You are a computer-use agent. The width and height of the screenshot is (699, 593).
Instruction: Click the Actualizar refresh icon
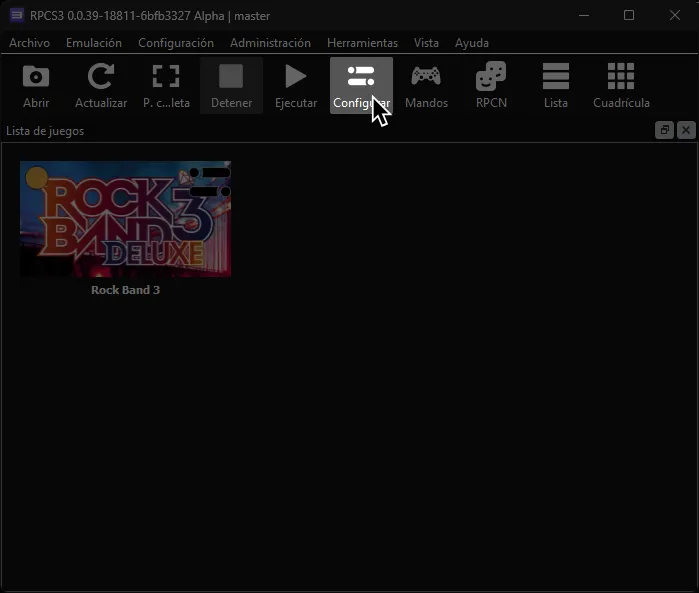pos(101,86)
